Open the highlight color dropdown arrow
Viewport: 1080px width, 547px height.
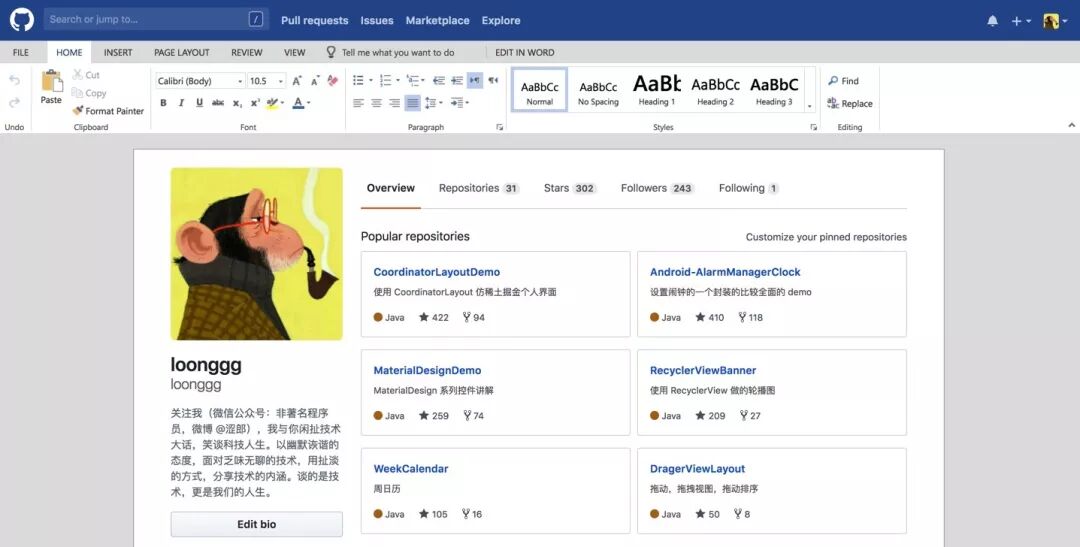(x=282, y=103)
